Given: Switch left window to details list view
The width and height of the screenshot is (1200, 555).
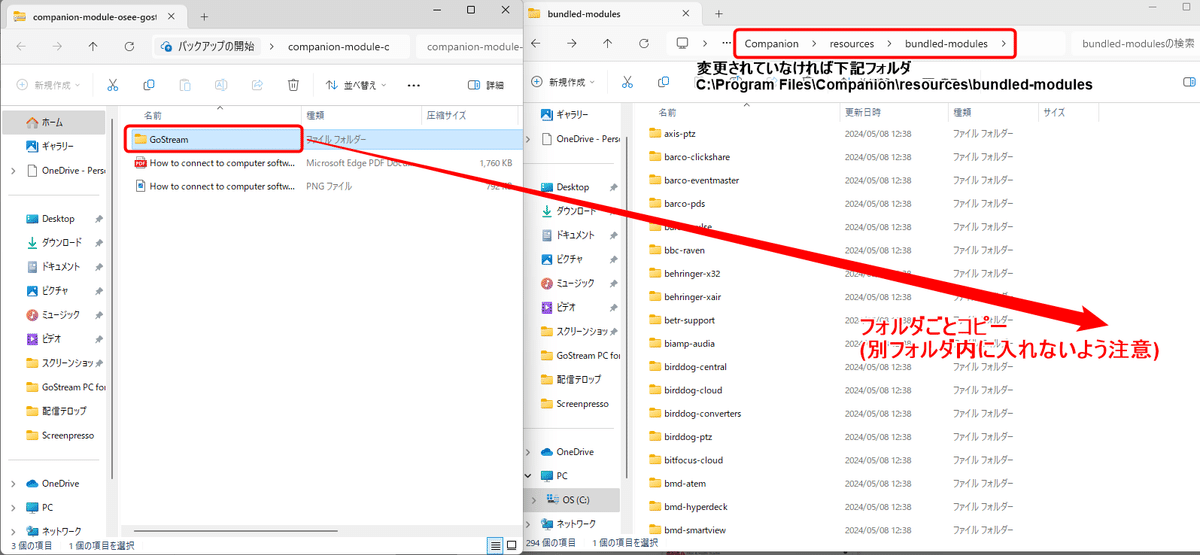Looking at the screenshot, I should 495,545.
